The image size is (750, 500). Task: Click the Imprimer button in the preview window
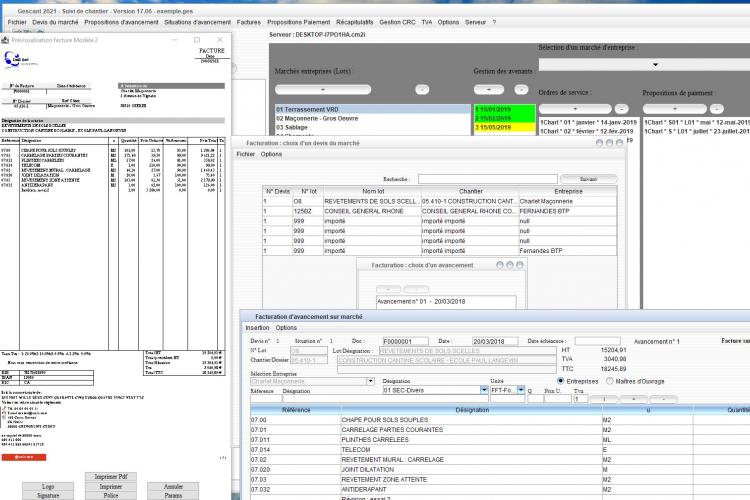point(111,486)
